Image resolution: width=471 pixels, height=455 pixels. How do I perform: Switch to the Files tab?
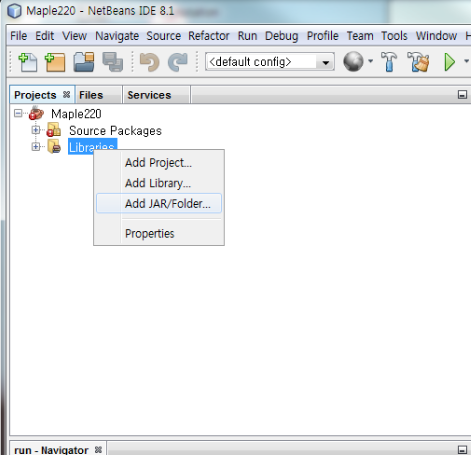tap(91, 95)
